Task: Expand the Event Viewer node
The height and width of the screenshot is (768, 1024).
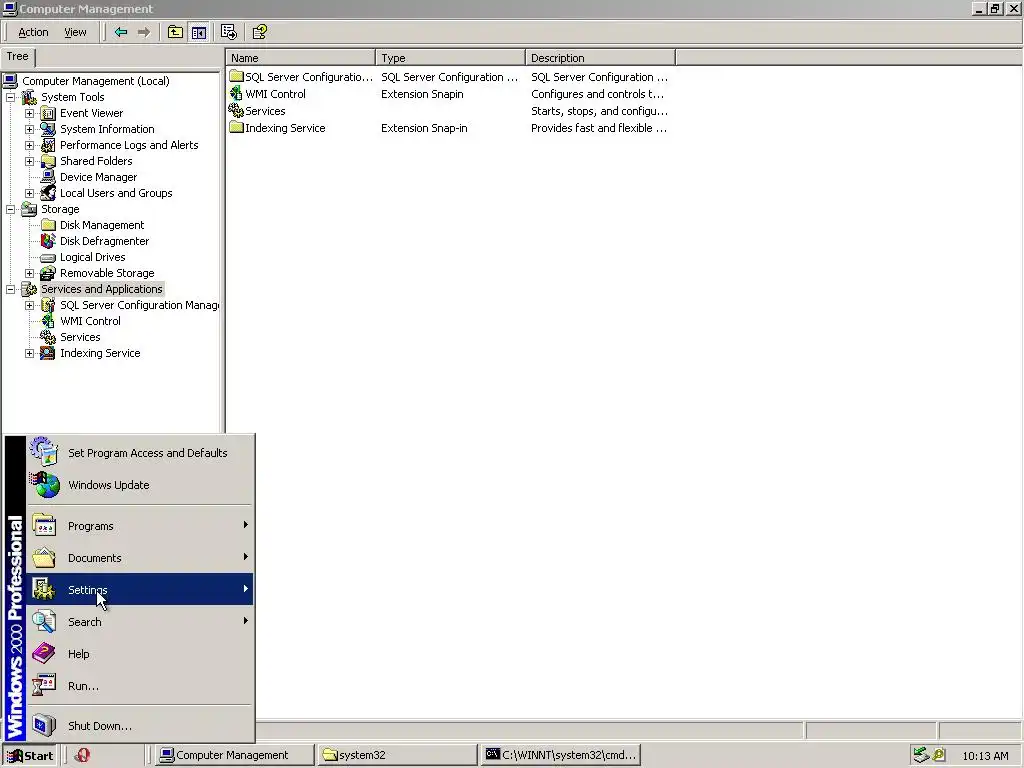Action: click(29, 113)
